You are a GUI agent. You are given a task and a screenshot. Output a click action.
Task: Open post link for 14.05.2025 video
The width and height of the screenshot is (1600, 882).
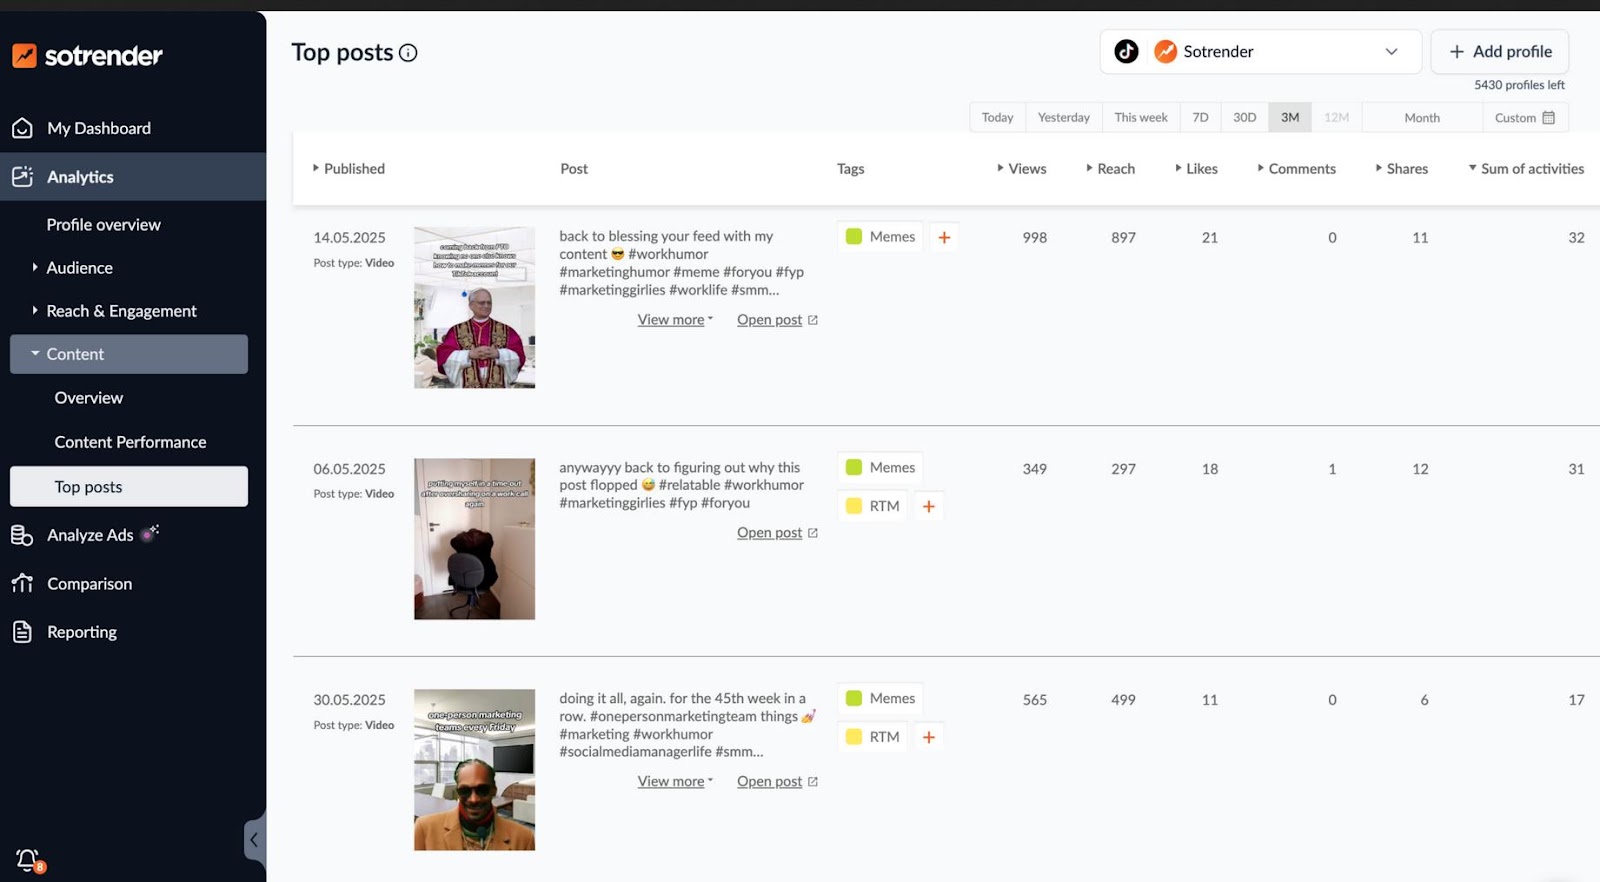[769, 320]
